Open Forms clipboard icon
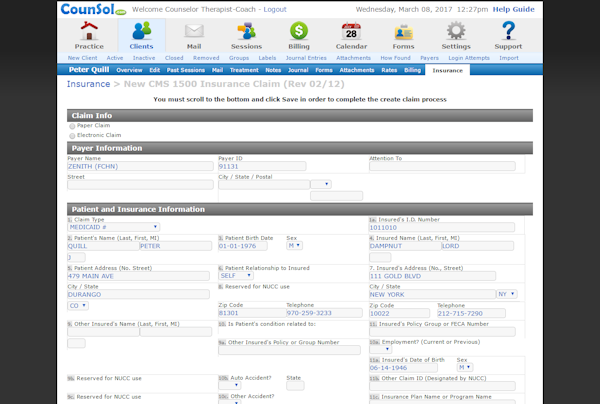The image size is (600, 404). pyautogui.click(x=403, y=32)
